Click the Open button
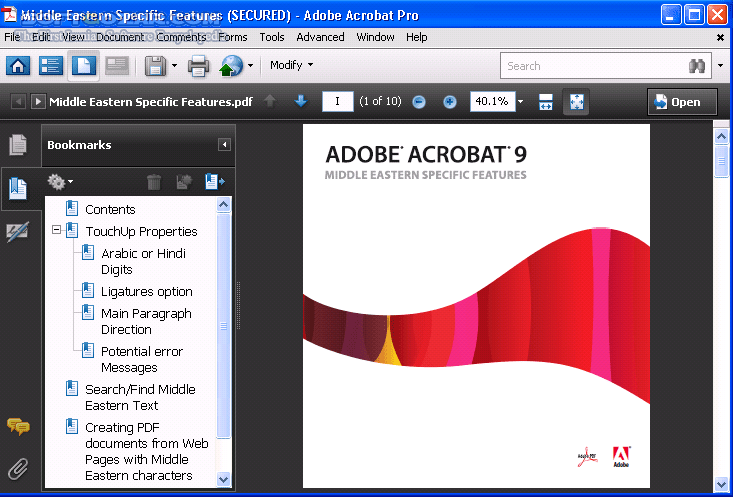 click(x=682, y=102)
